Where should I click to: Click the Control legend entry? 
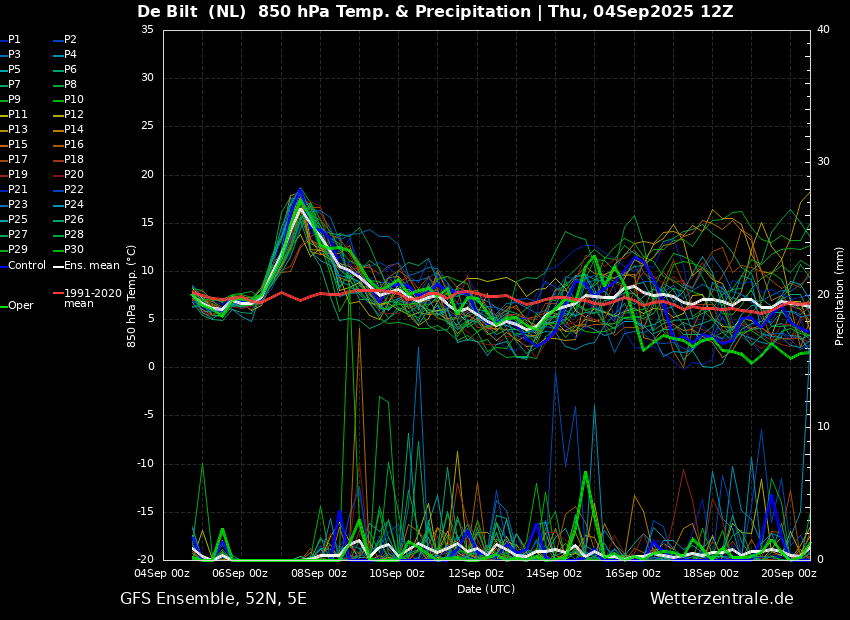pos(23,266)
